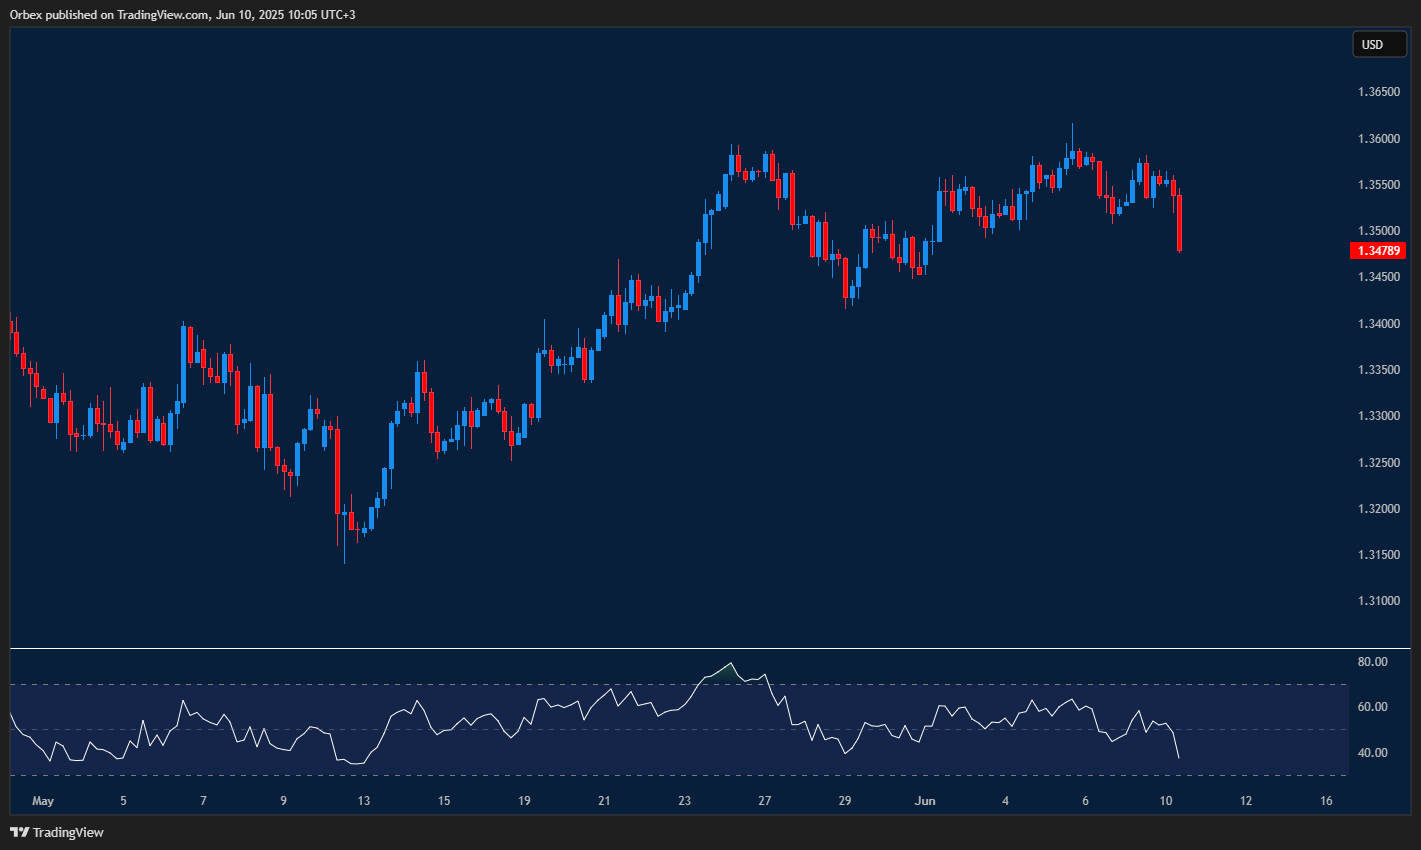The height and width of the screenshot is (850, 1421).
Task: Click the 1.36000 price axis label
Action: [1378, 139]
